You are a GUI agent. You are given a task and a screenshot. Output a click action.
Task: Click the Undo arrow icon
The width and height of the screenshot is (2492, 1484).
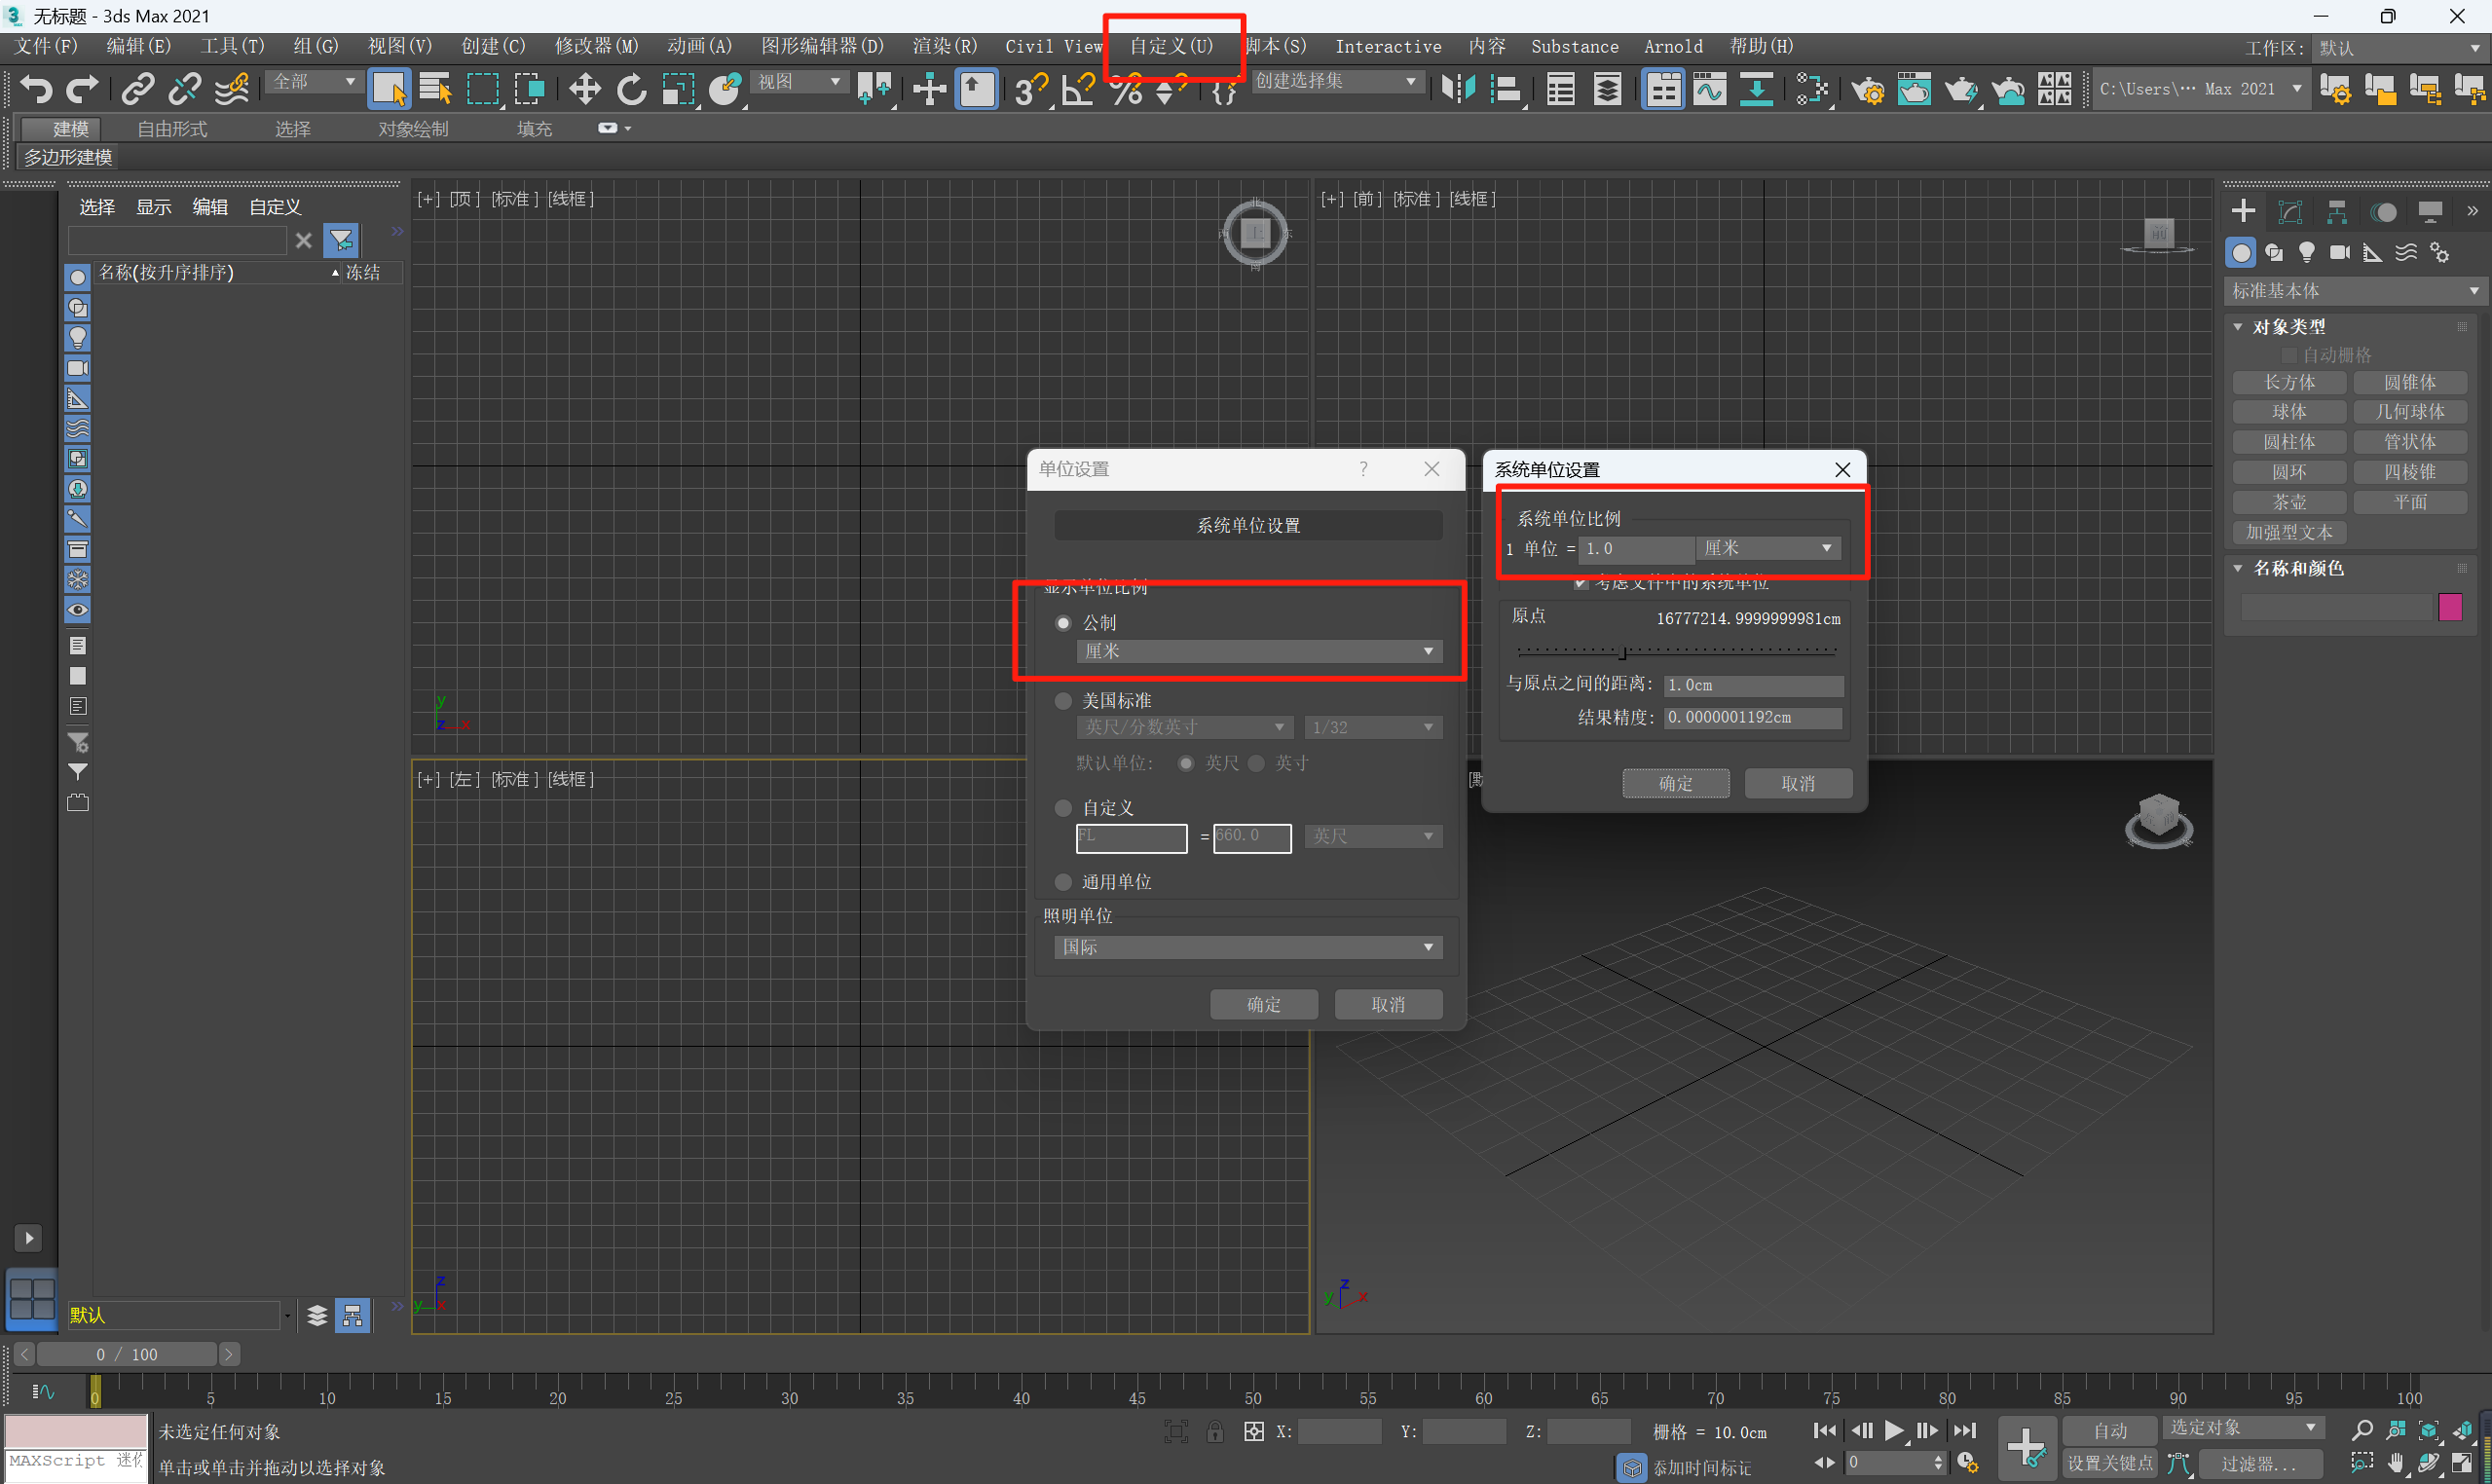36,89
